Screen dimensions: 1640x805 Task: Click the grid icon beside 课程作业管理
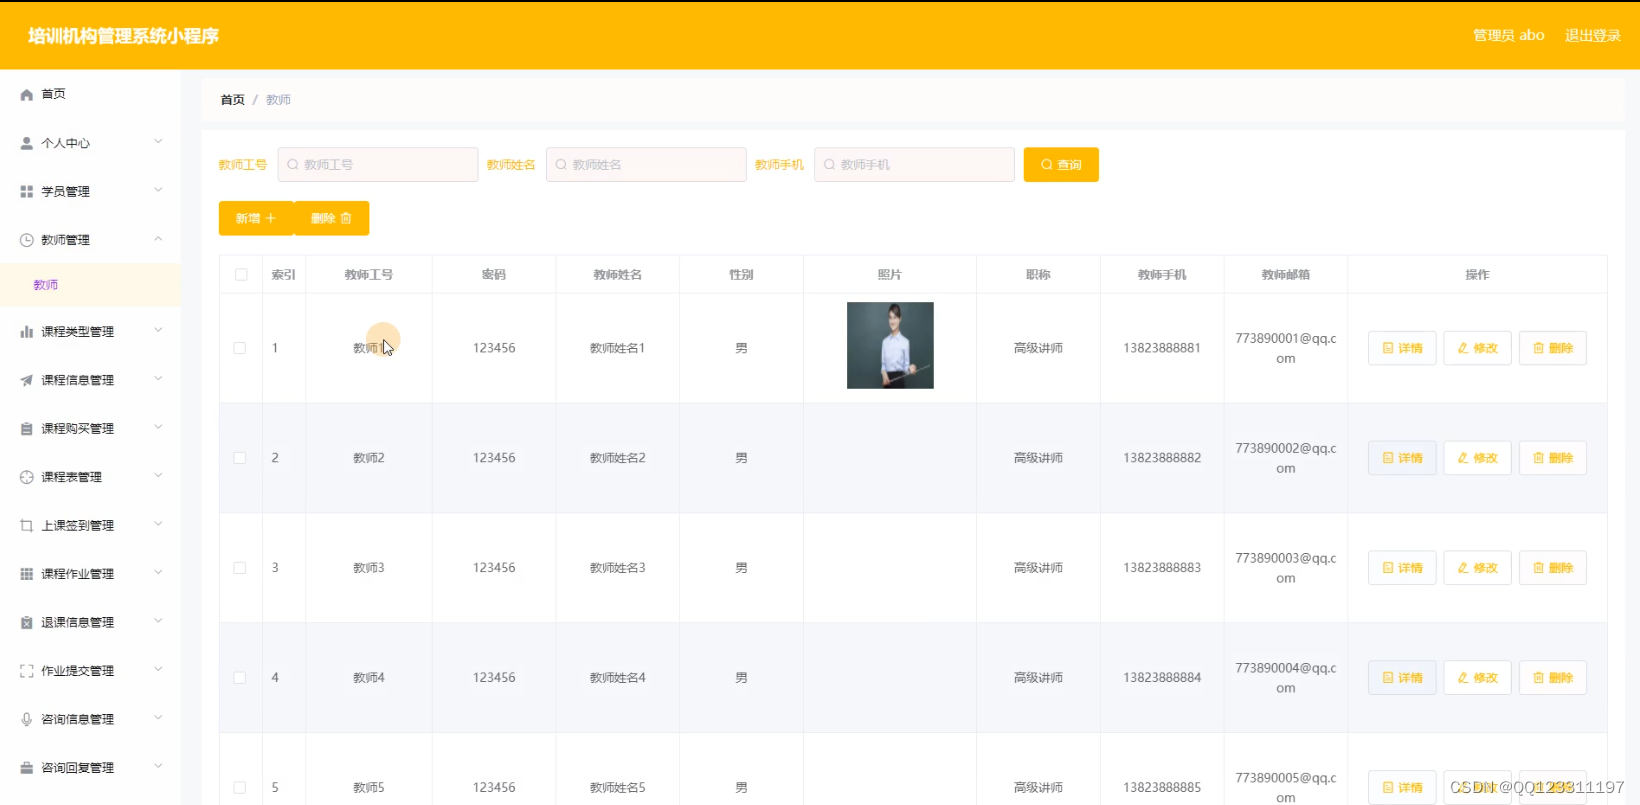(x=27, y=574)
